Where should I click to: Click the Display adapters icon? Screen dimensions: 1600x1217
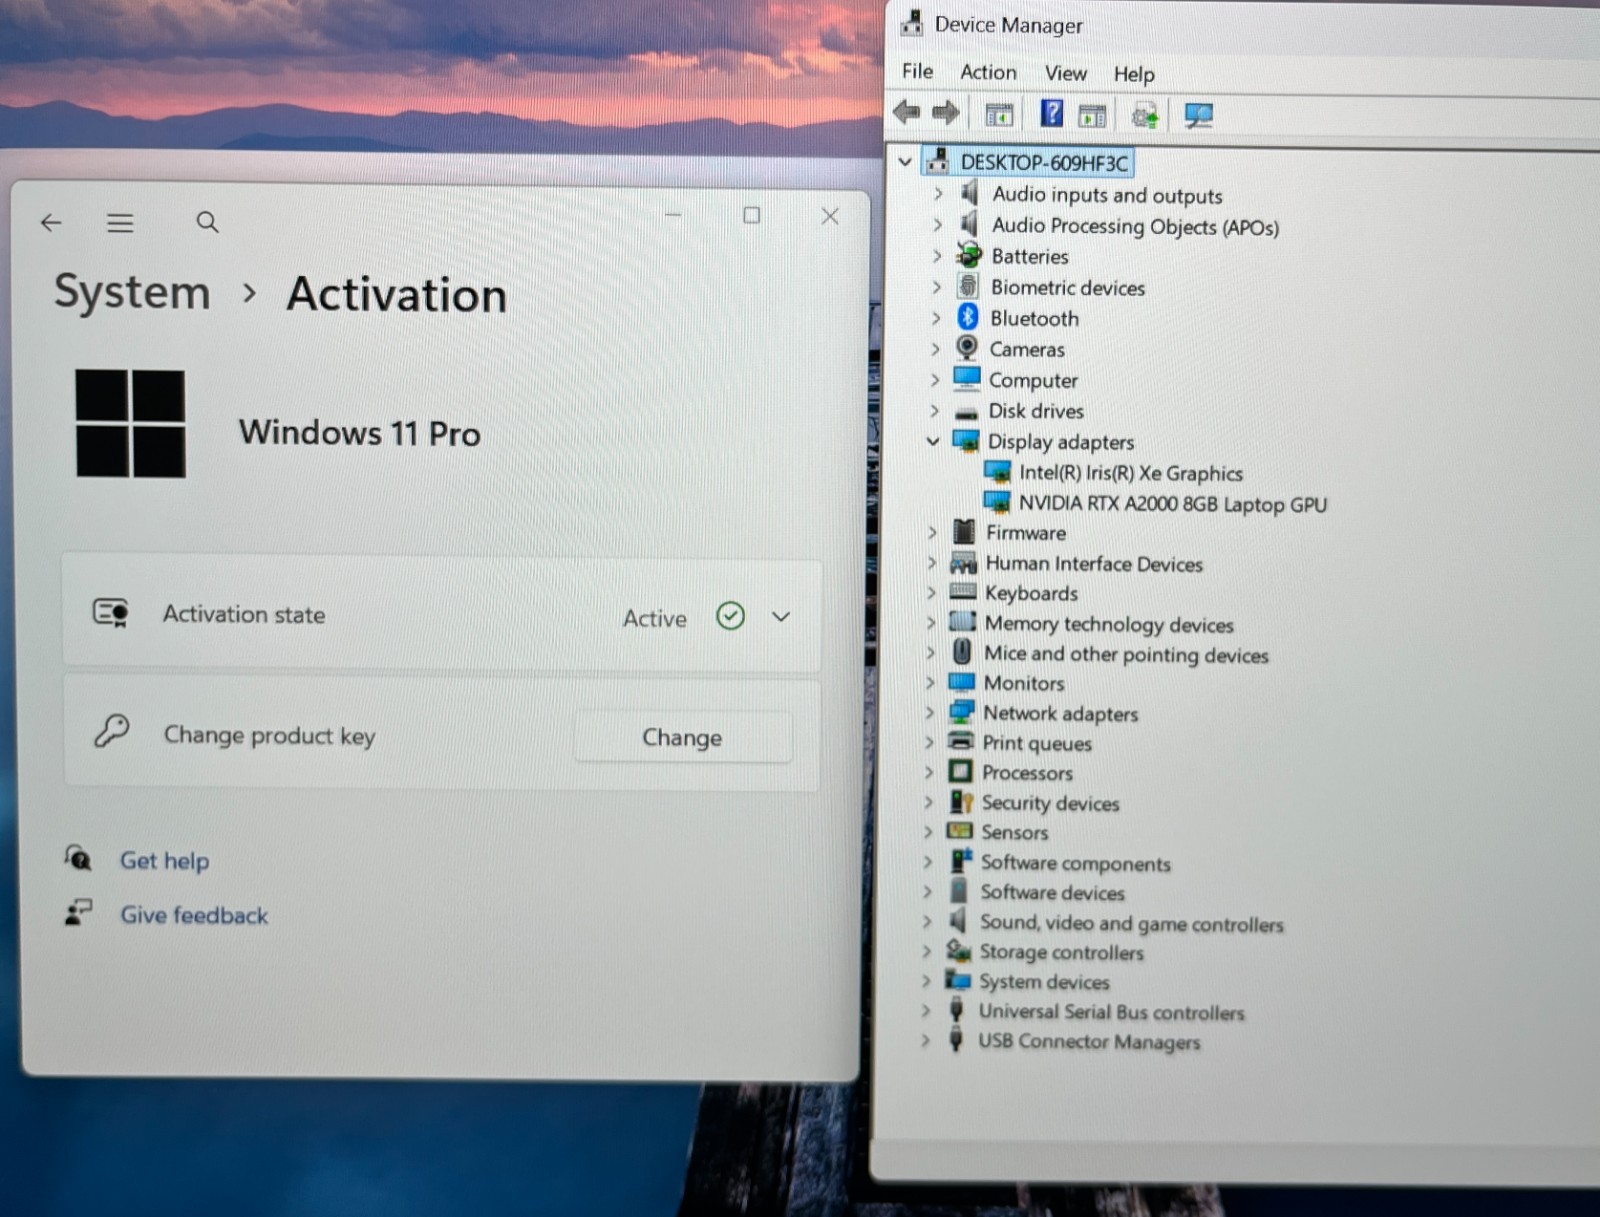click(965, 440)
